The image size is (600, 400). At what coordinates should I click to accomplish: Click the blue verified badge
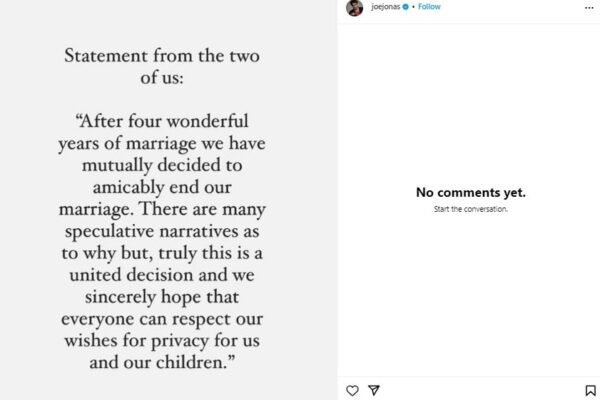(406, 7)
